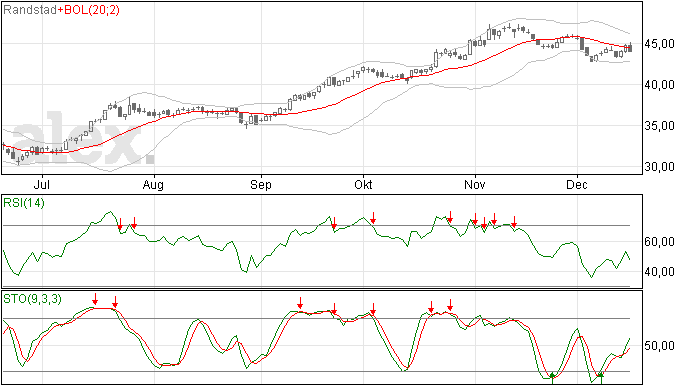Select the Sep month label
Image resolution: width=690 pixels, height=387 pixels.
coord(261,184)
